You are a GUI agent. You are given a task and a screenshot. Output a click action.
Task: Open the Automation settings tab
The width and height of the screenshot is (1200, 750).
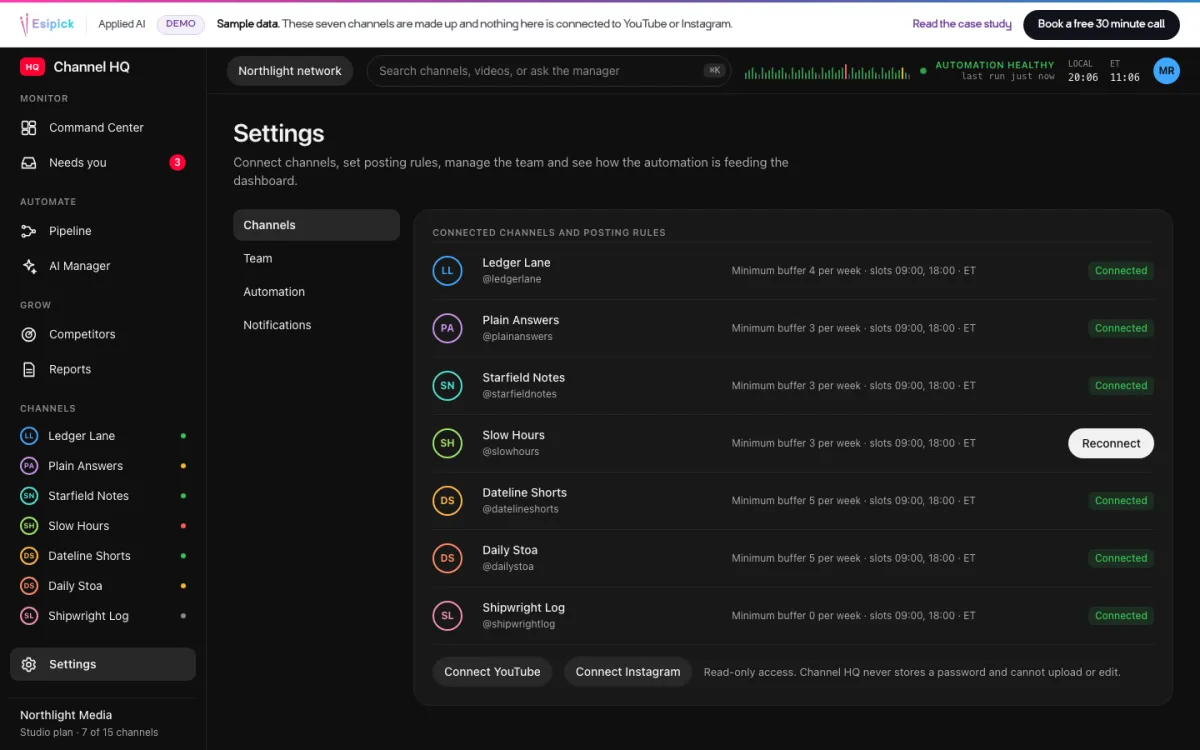[316, 292]
